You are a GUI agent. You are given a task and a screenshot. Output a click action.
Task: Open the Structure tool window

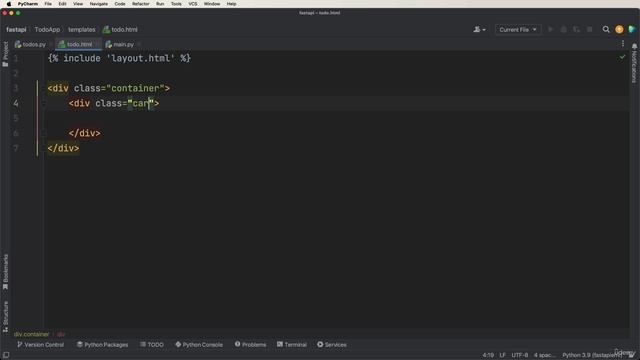click(5, 316)
